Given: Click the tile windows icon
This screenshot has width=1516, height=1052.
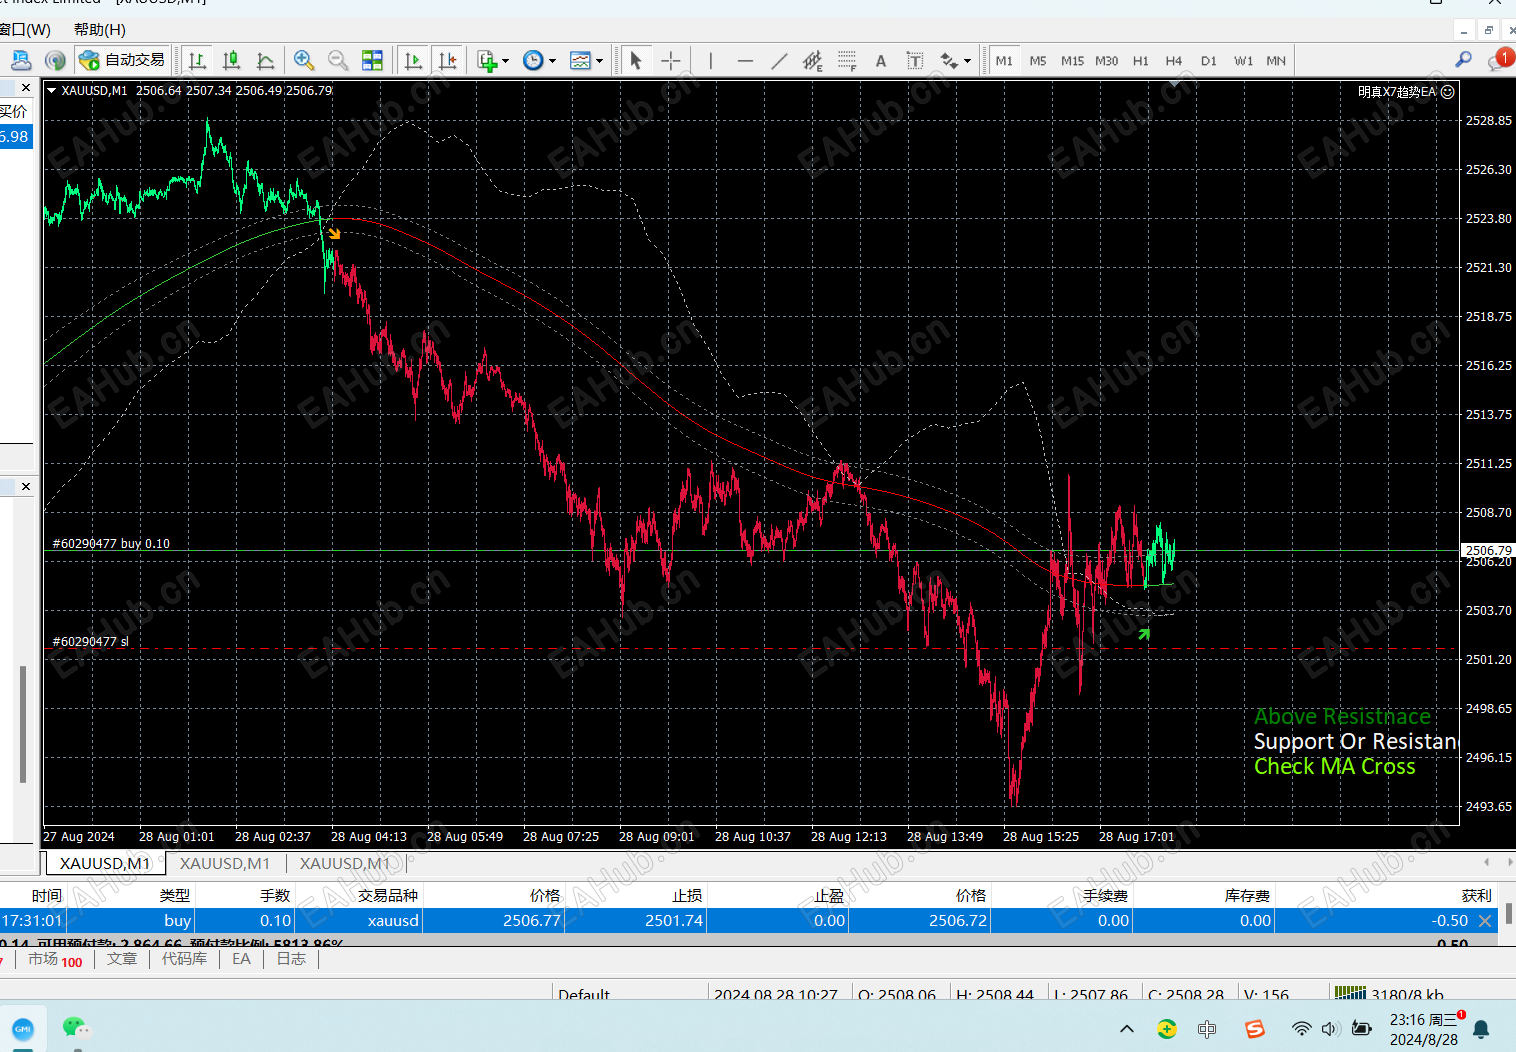Looking at the screenshot, I should point(372,61).
